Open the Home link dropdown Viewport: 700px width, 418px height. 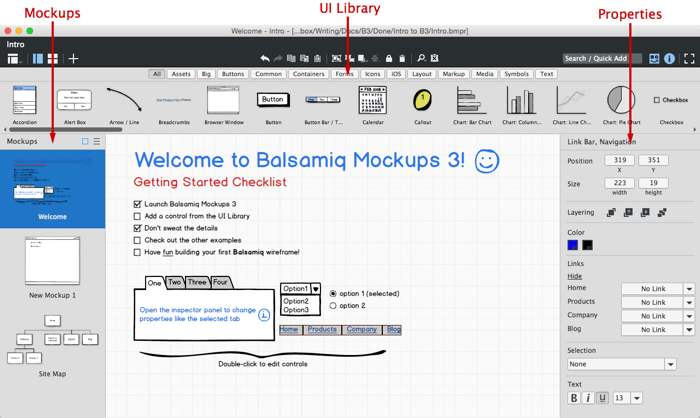pos(689,289)
